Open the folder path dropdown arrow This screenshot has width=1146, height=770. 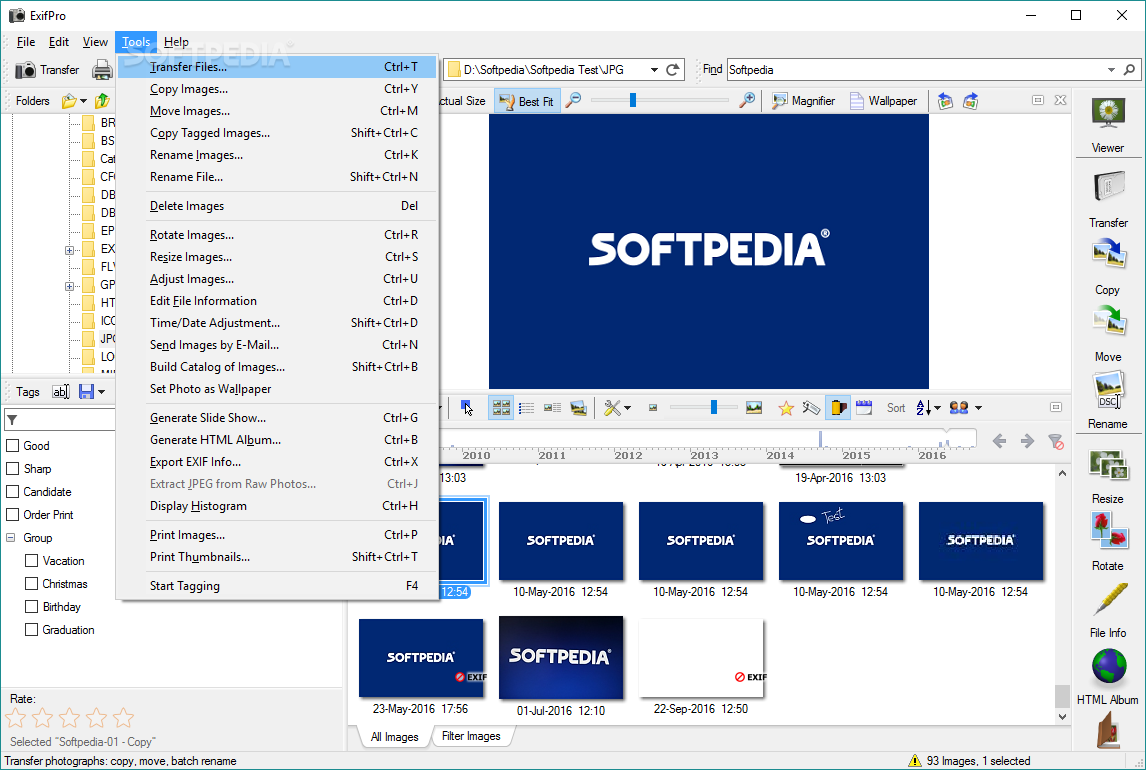coord(654,70)
